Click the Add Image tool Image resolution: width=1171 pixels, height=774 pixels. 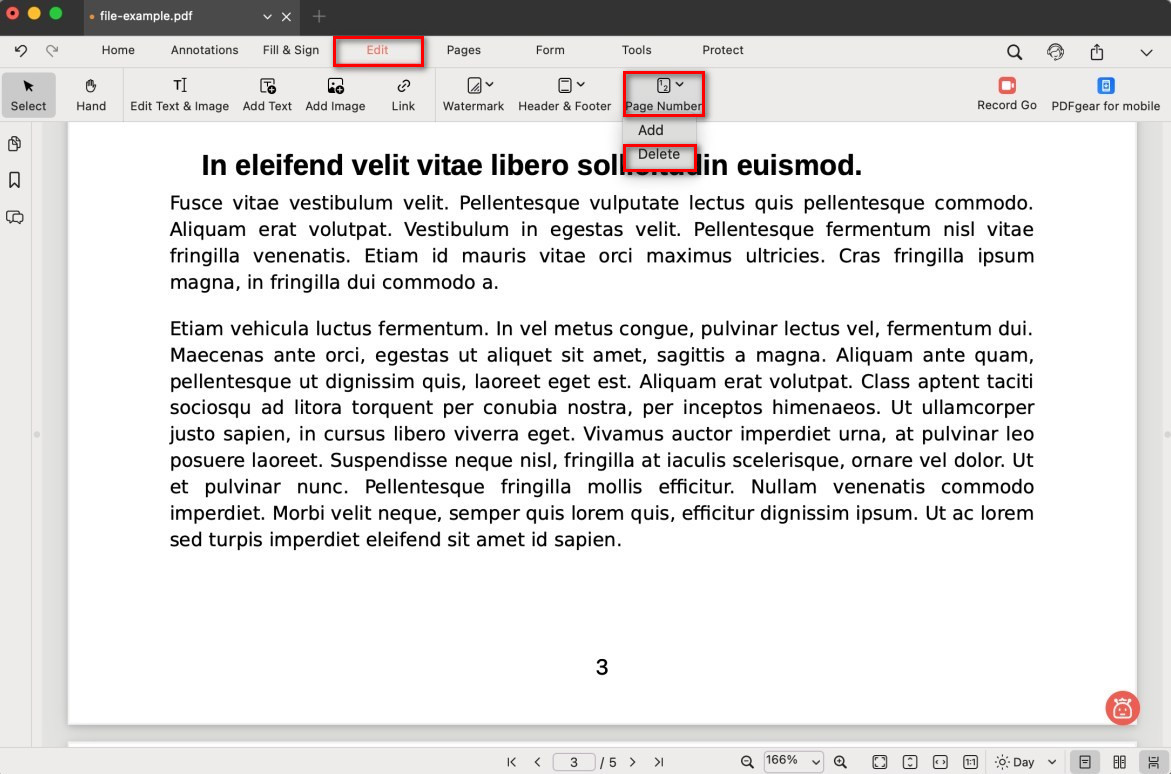pyautogui.click(x=335, y=94)
